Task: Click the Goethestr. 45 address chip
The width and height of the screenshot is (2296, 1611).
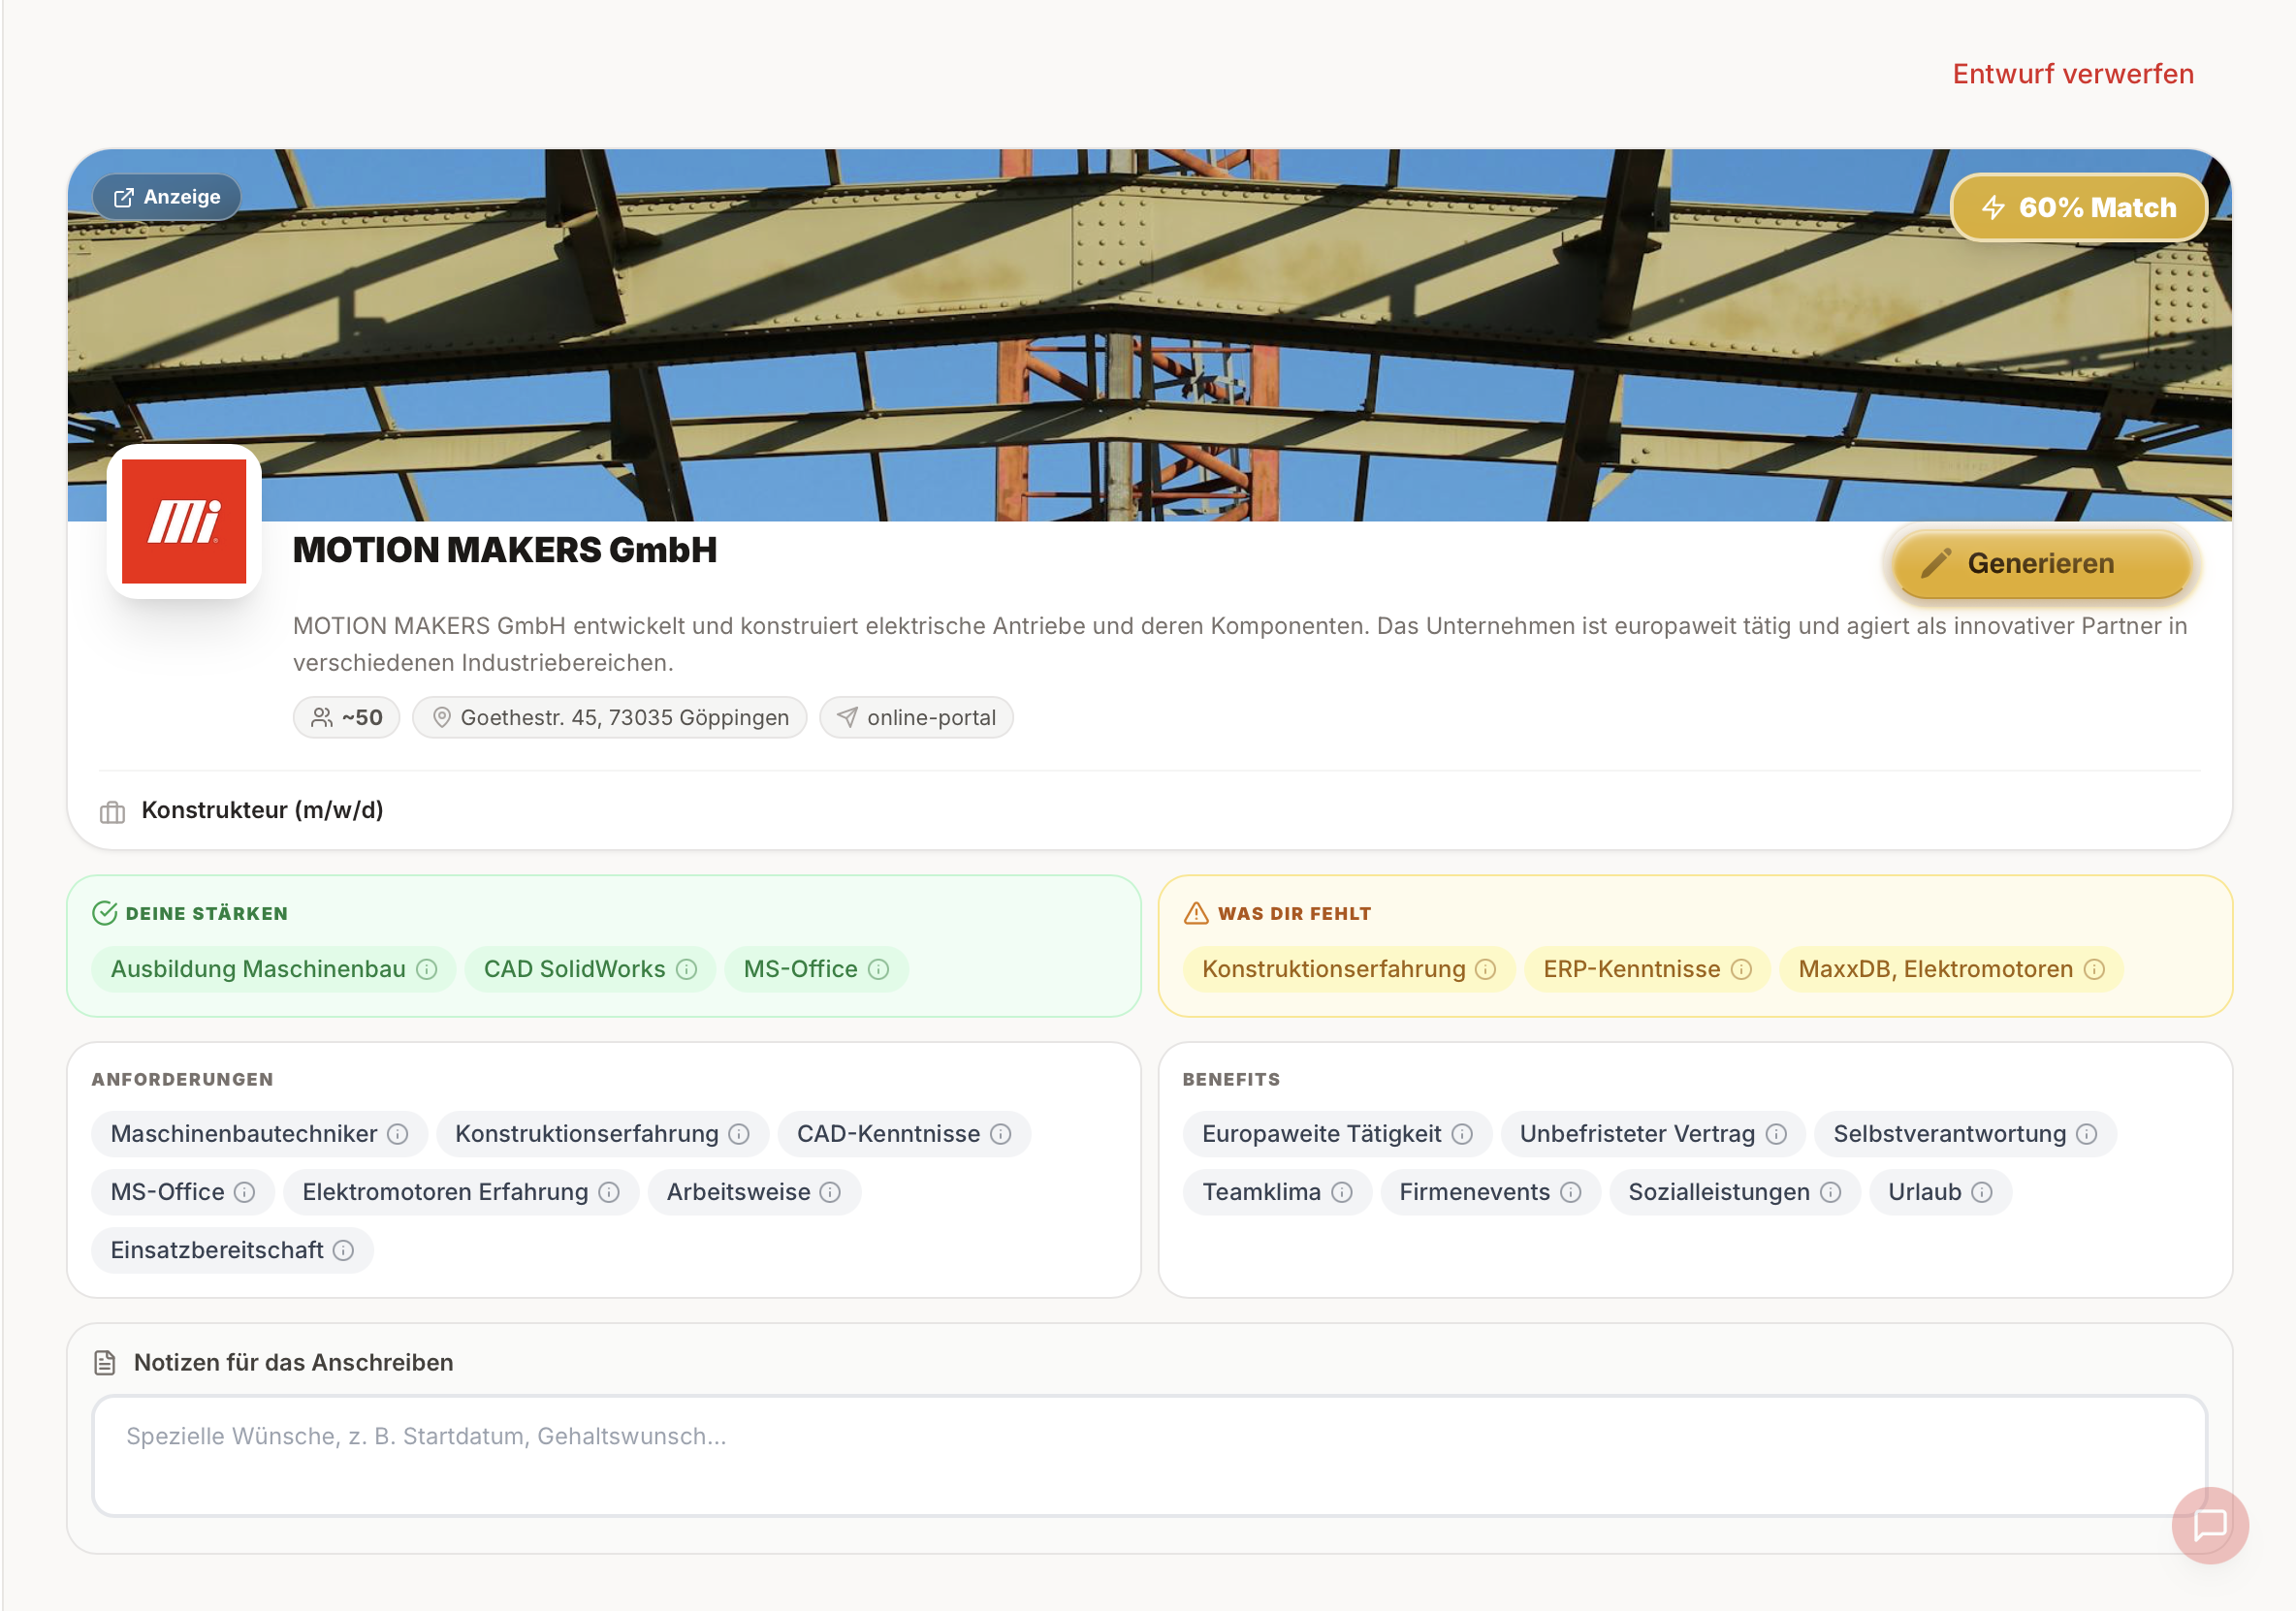Action: pyautogui.click(x=609, y=717)
